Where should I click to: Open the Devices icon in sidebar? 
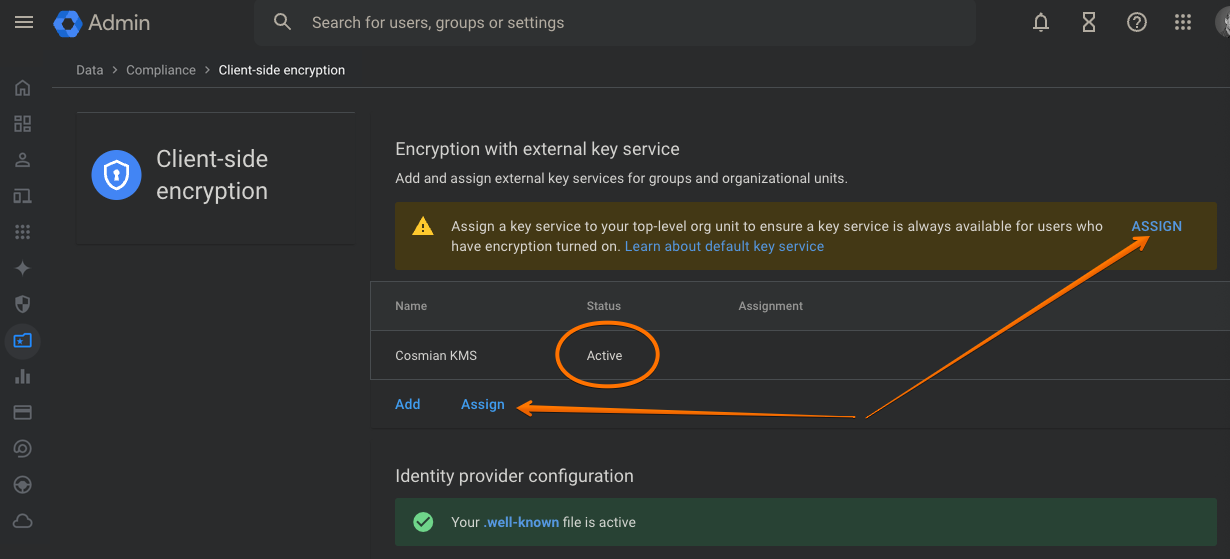pyautogui.click(x=22, y=196)
